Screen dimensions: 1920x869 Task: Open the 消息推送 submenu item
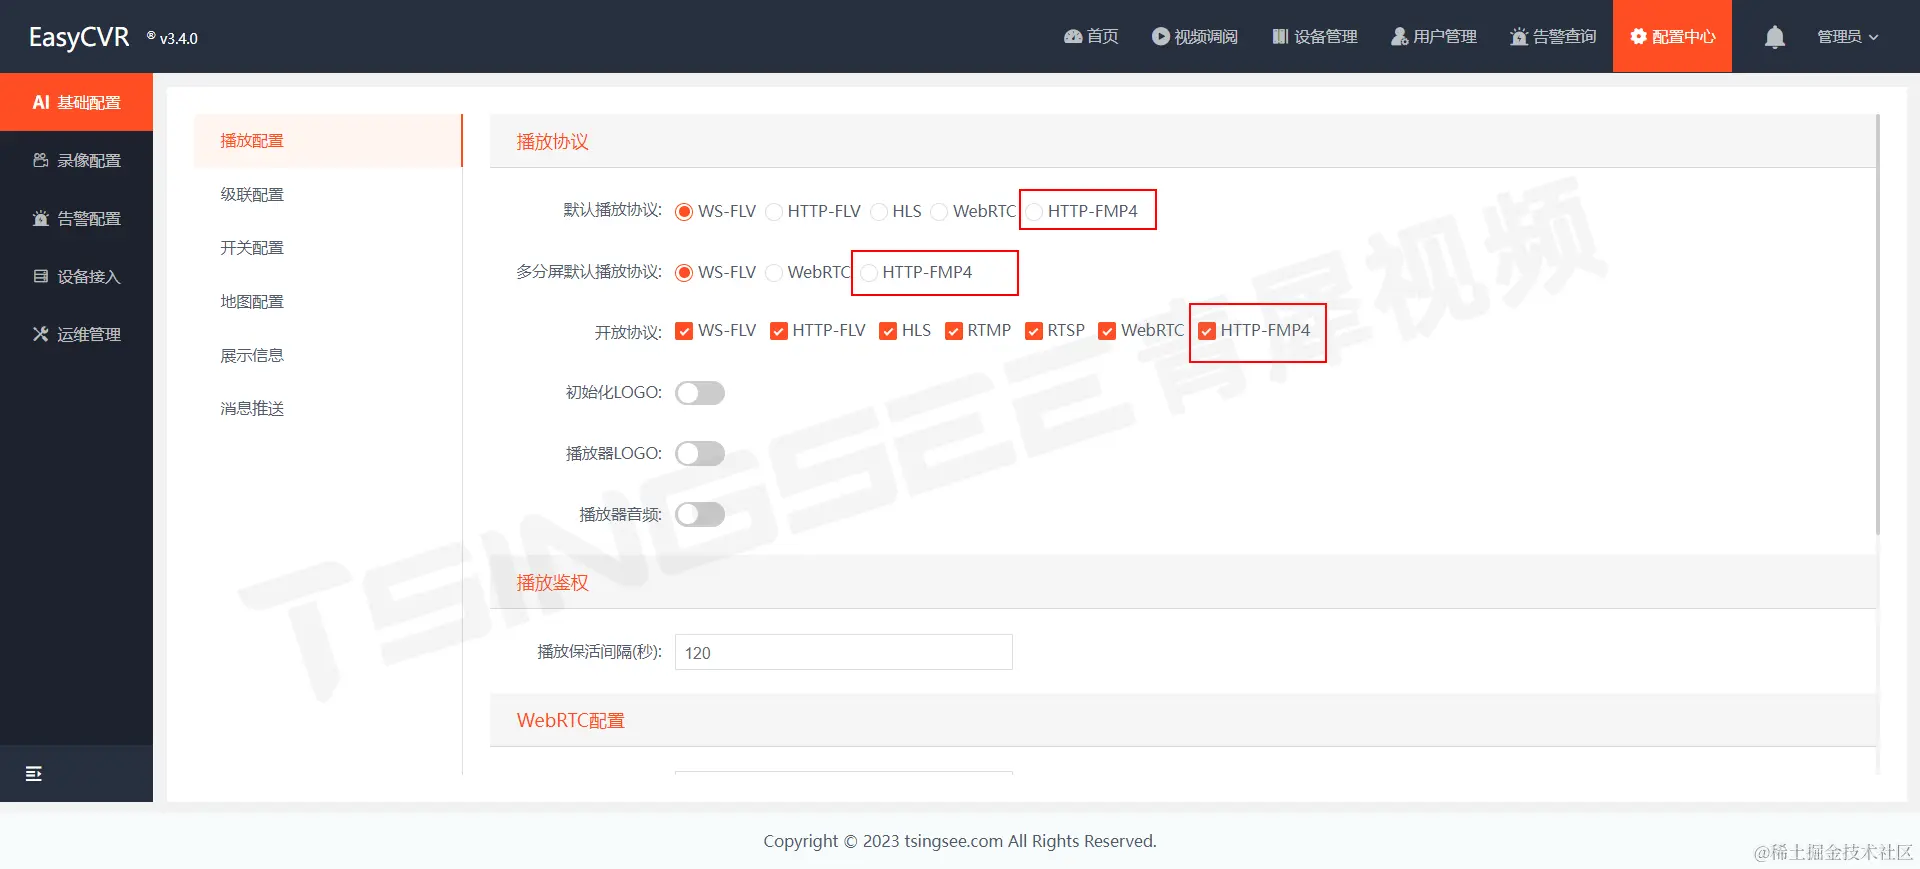pyautogui.click(x=328, y=409)
